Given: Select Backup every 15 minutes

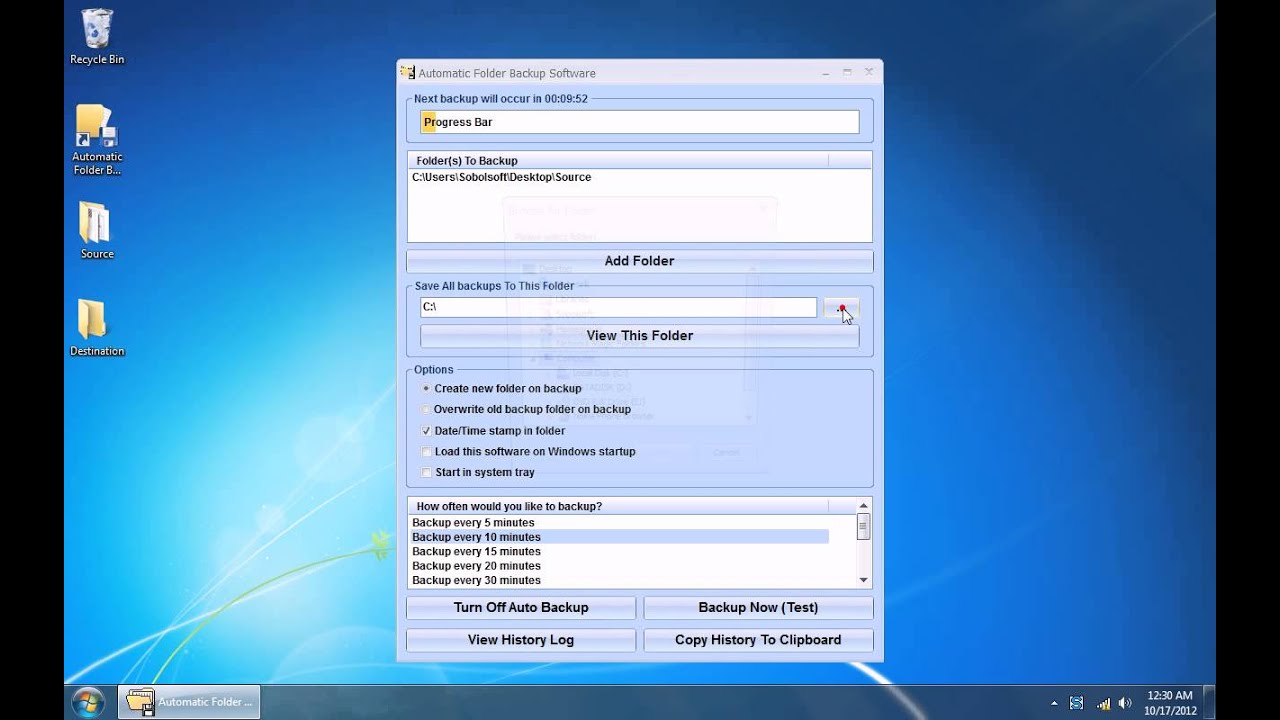Looking at the screenshot, I should click(620, 552).
